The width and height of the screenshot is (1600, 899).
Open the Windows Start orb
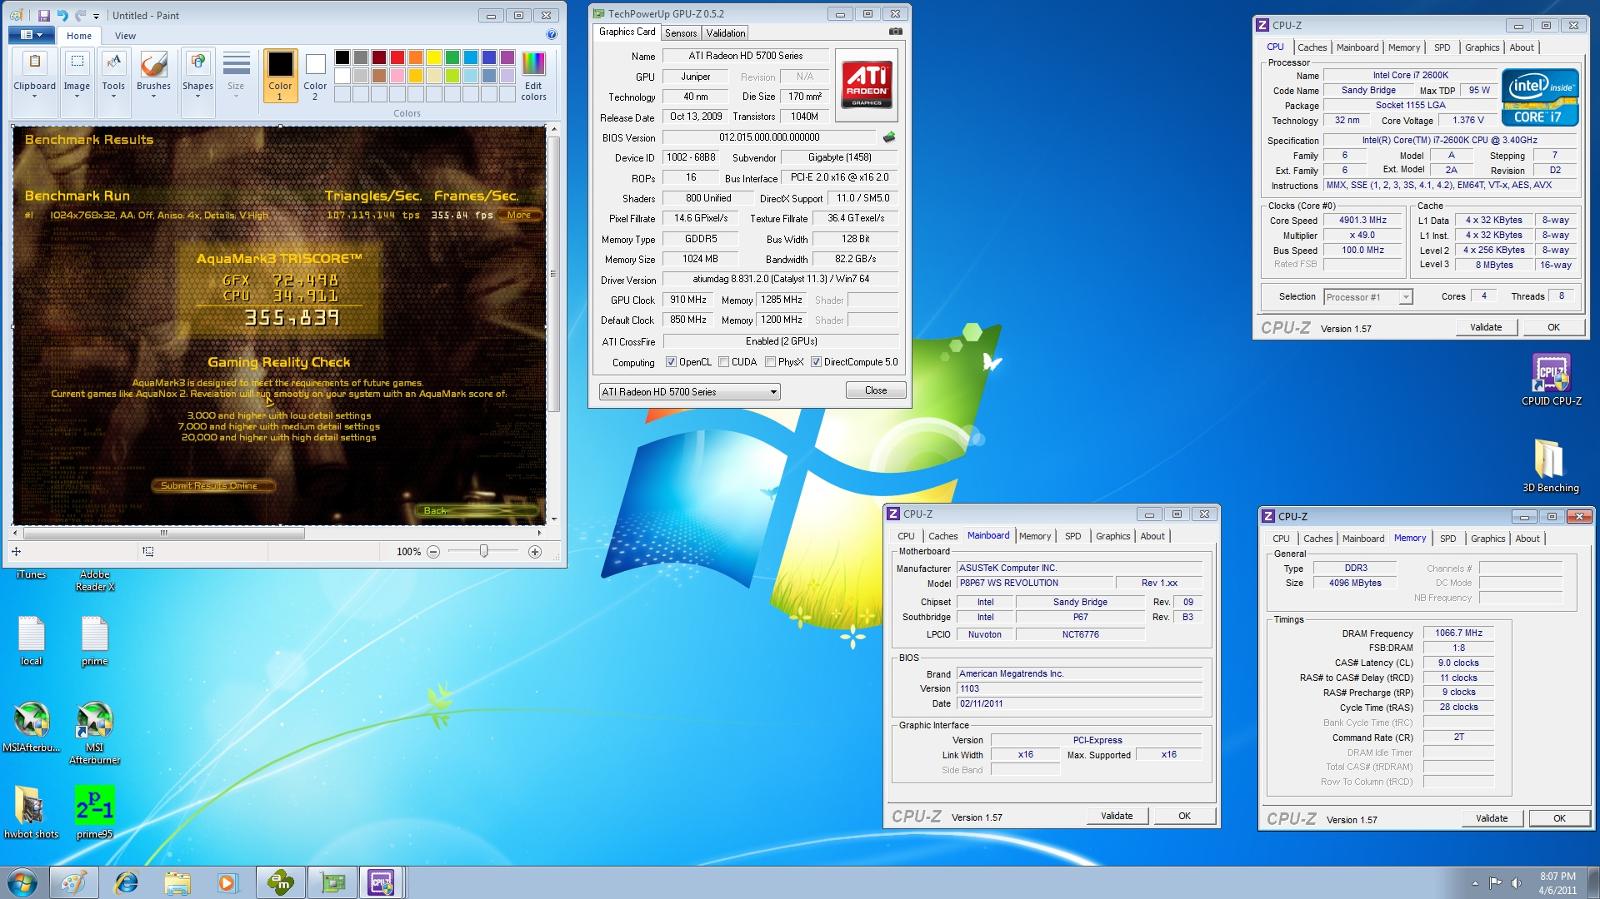coord(23,882)
